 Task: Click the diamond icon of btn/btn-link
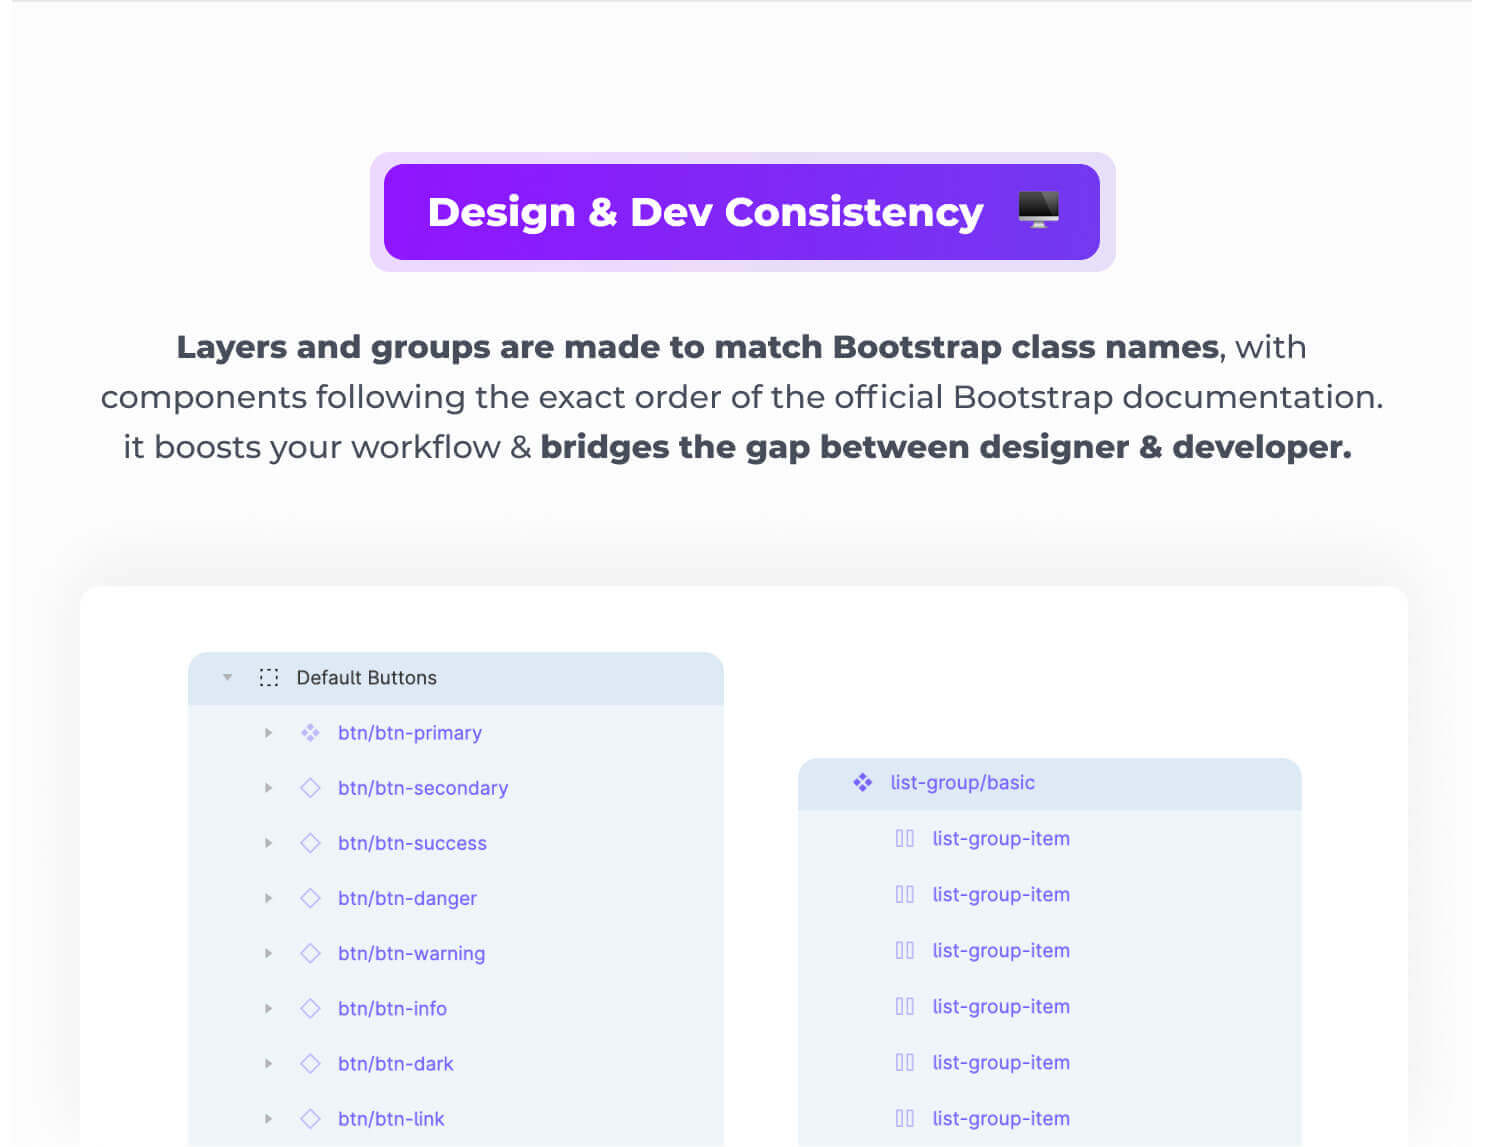(310, 1118)
